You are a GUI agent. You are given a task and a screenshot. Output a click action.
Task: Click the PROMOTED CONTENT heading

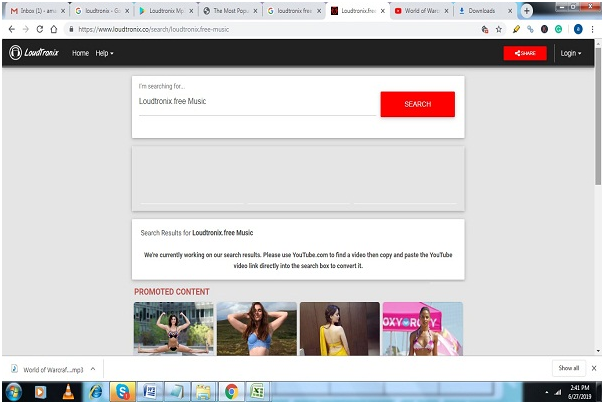[x=172, y=292]
